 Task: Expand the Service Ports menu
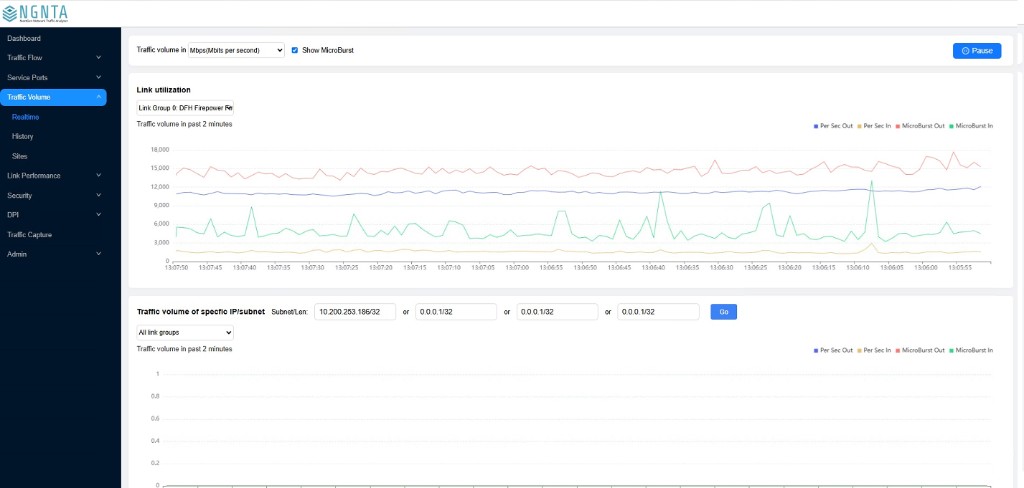tap(54, 77)
